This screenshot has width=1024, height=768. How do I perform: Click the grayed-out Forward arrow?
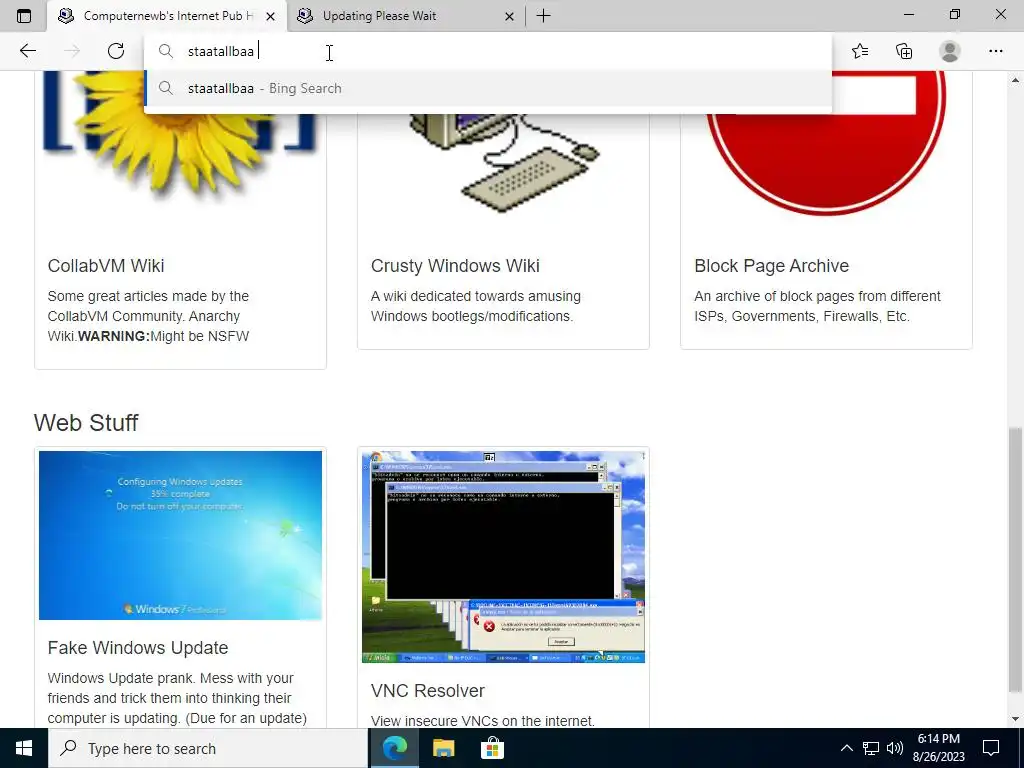click(x=72, y=51)
